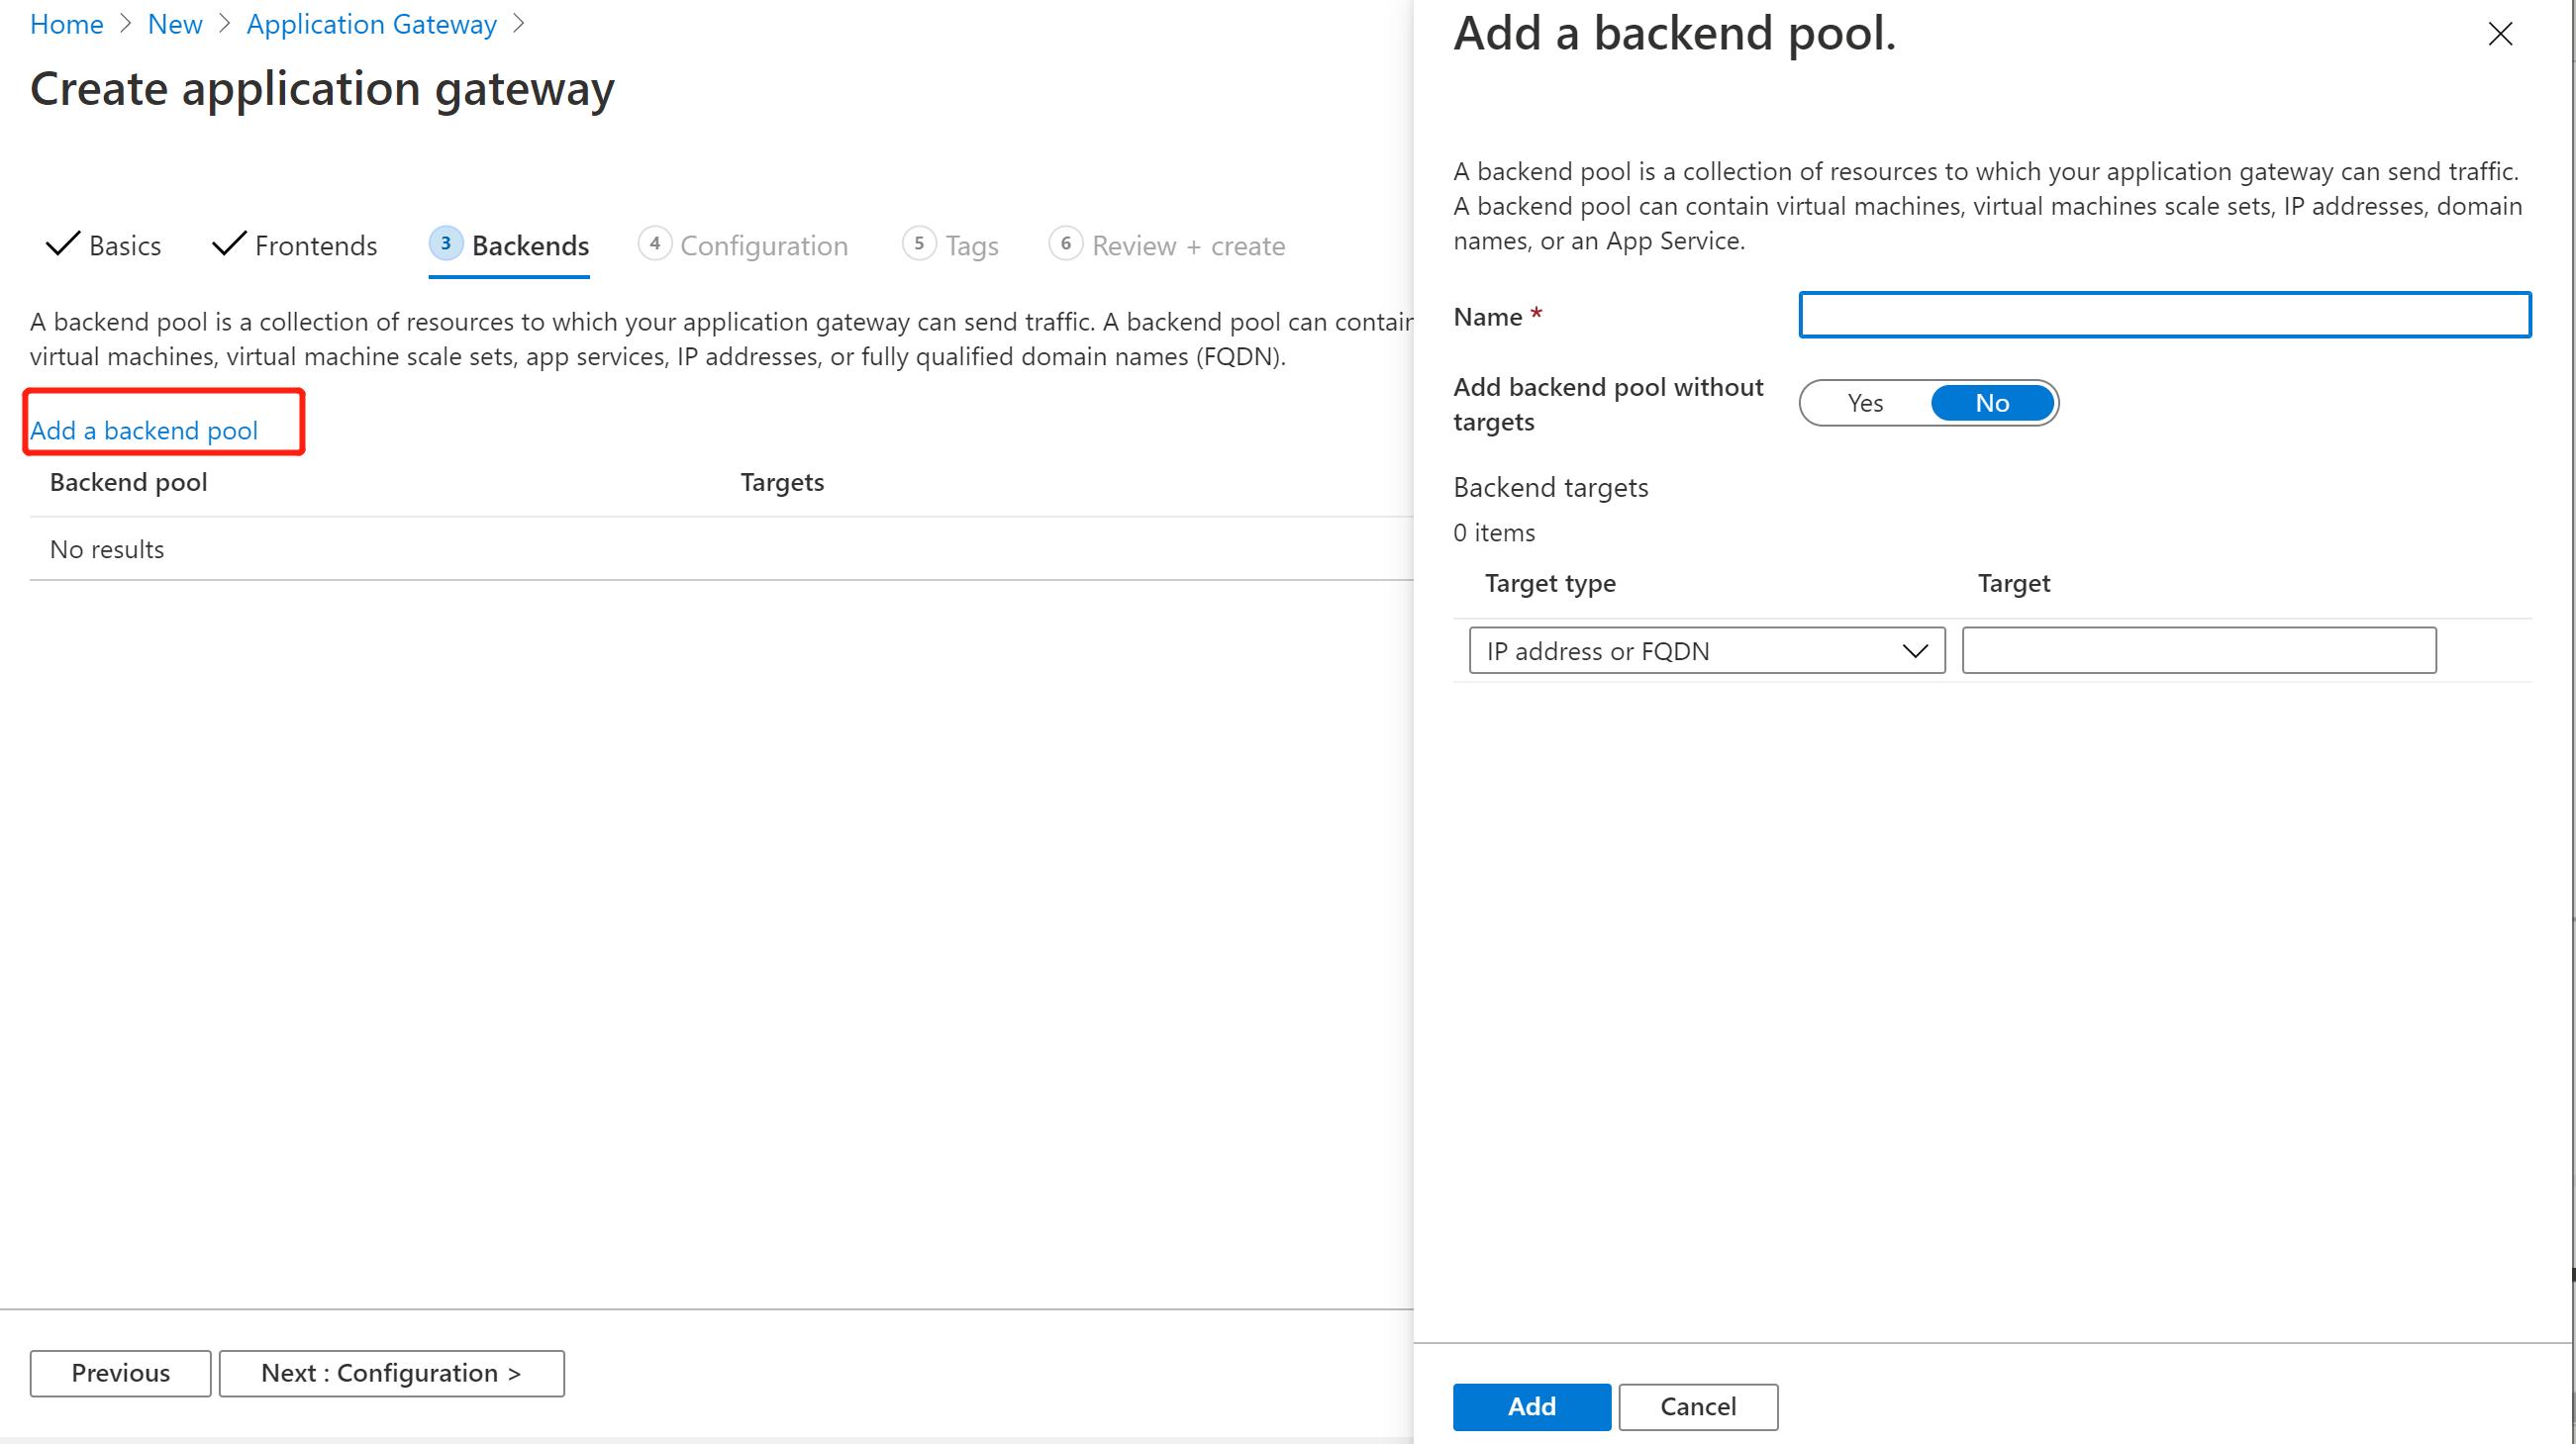Click the step 5 circle beside Tags
The width and height of the screenshot is (2576, 1444).
coord(919,243)
